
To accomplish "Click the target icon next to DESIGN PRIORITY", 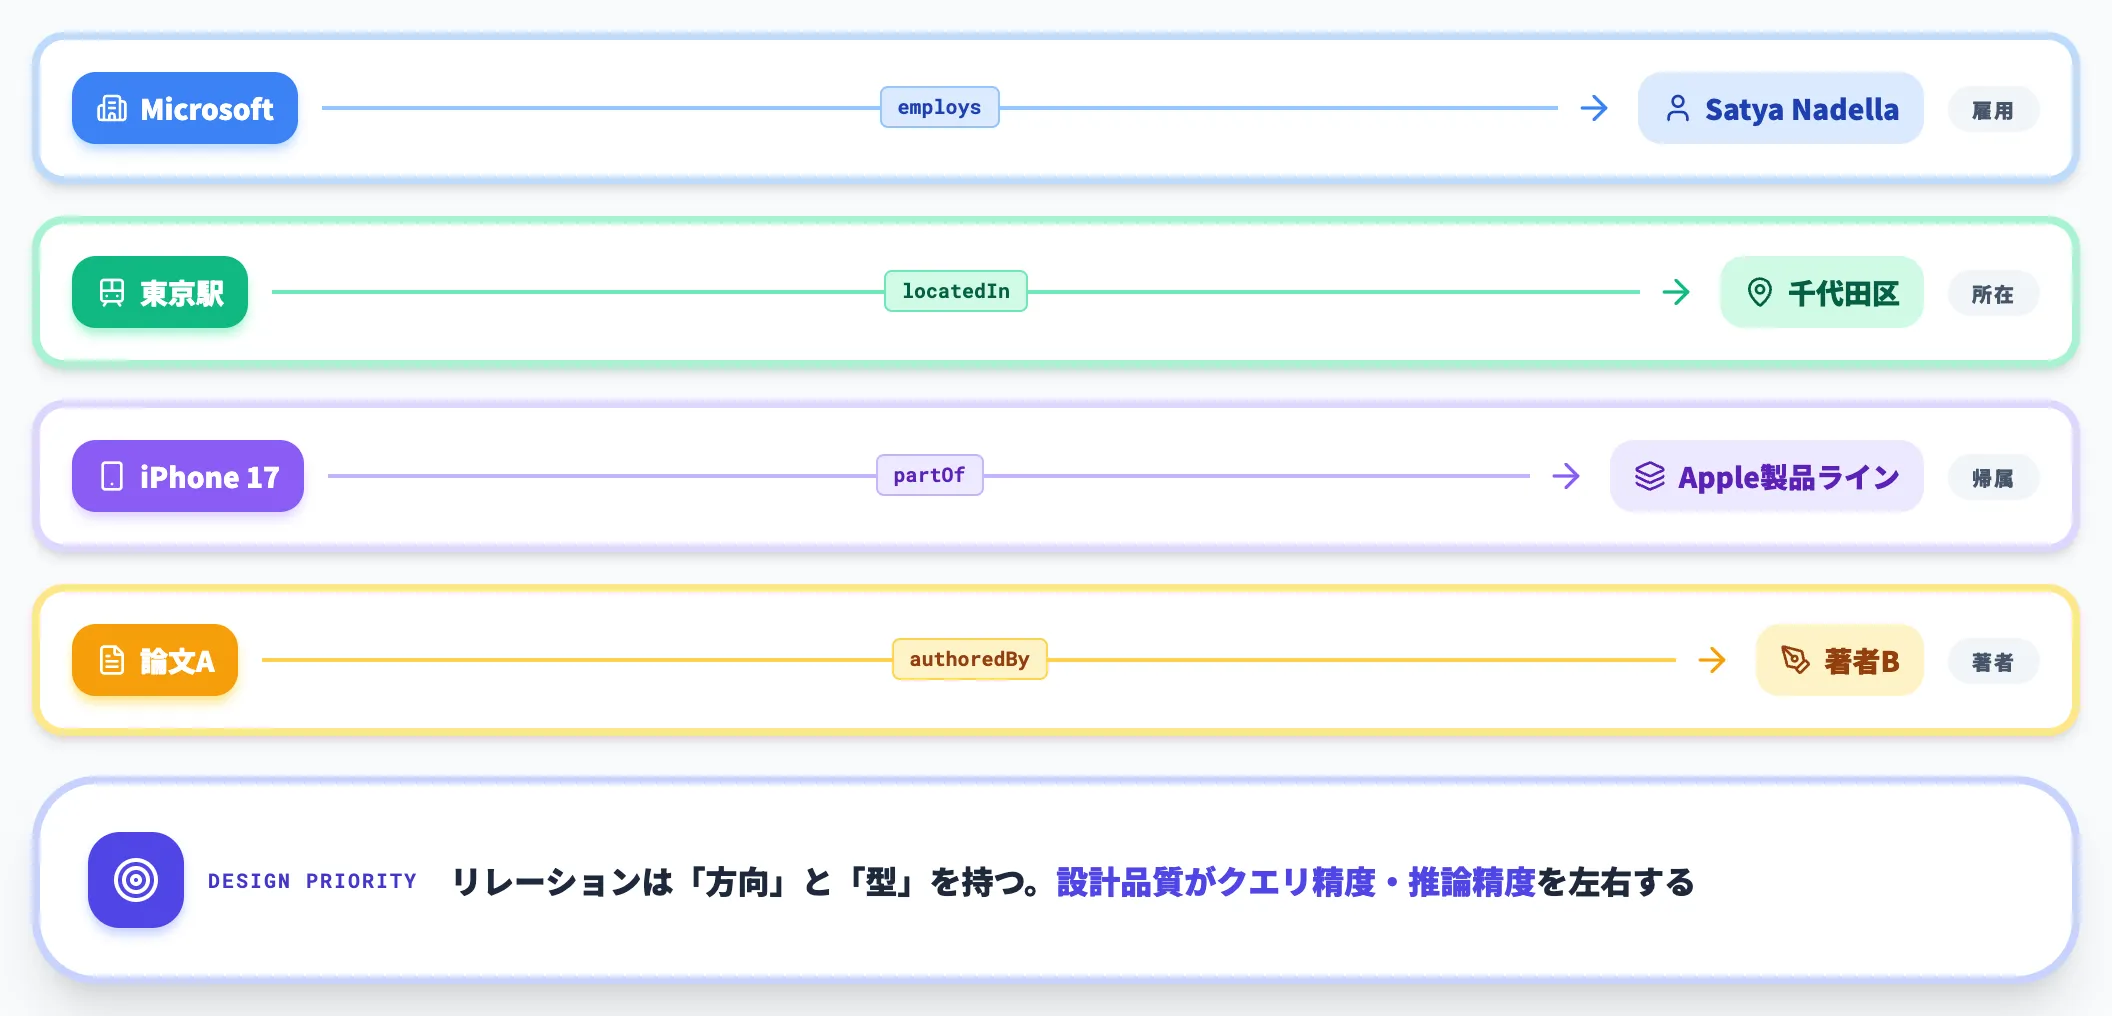I will (136, 880).
